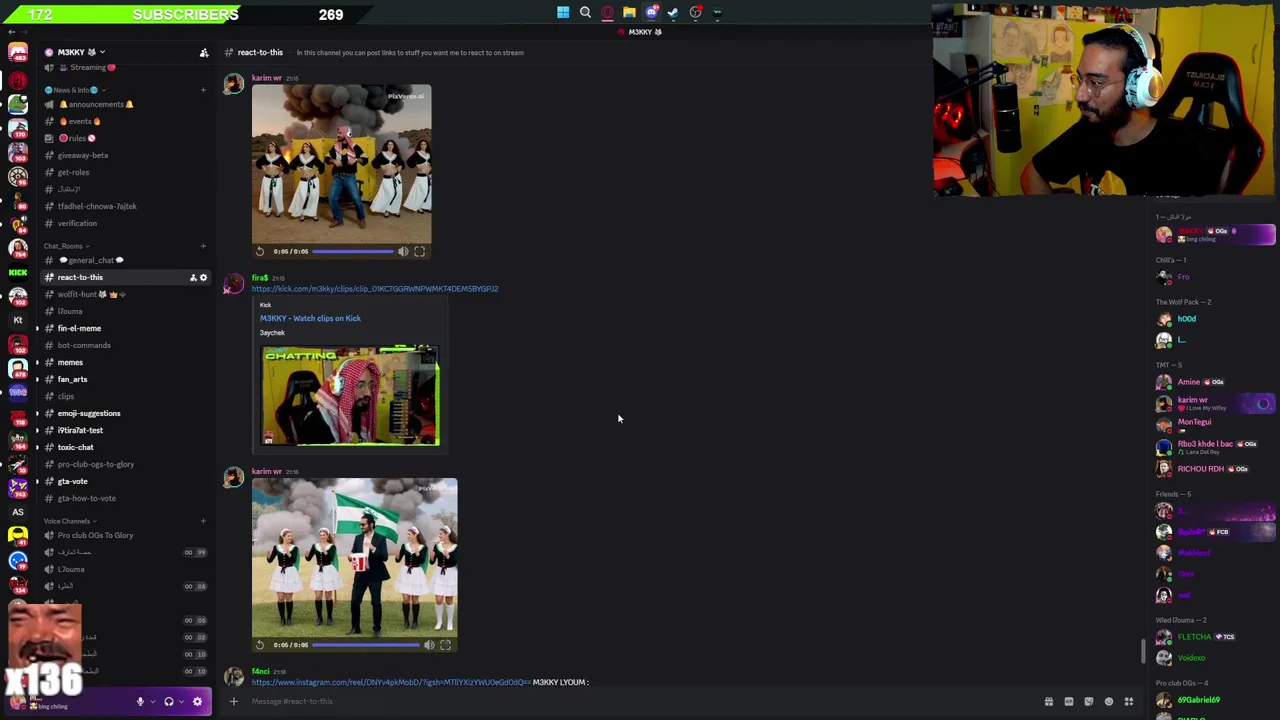The image size is (1280, 720).
Task: Replay the first dancing video
Action: click(x=260, y=251)
